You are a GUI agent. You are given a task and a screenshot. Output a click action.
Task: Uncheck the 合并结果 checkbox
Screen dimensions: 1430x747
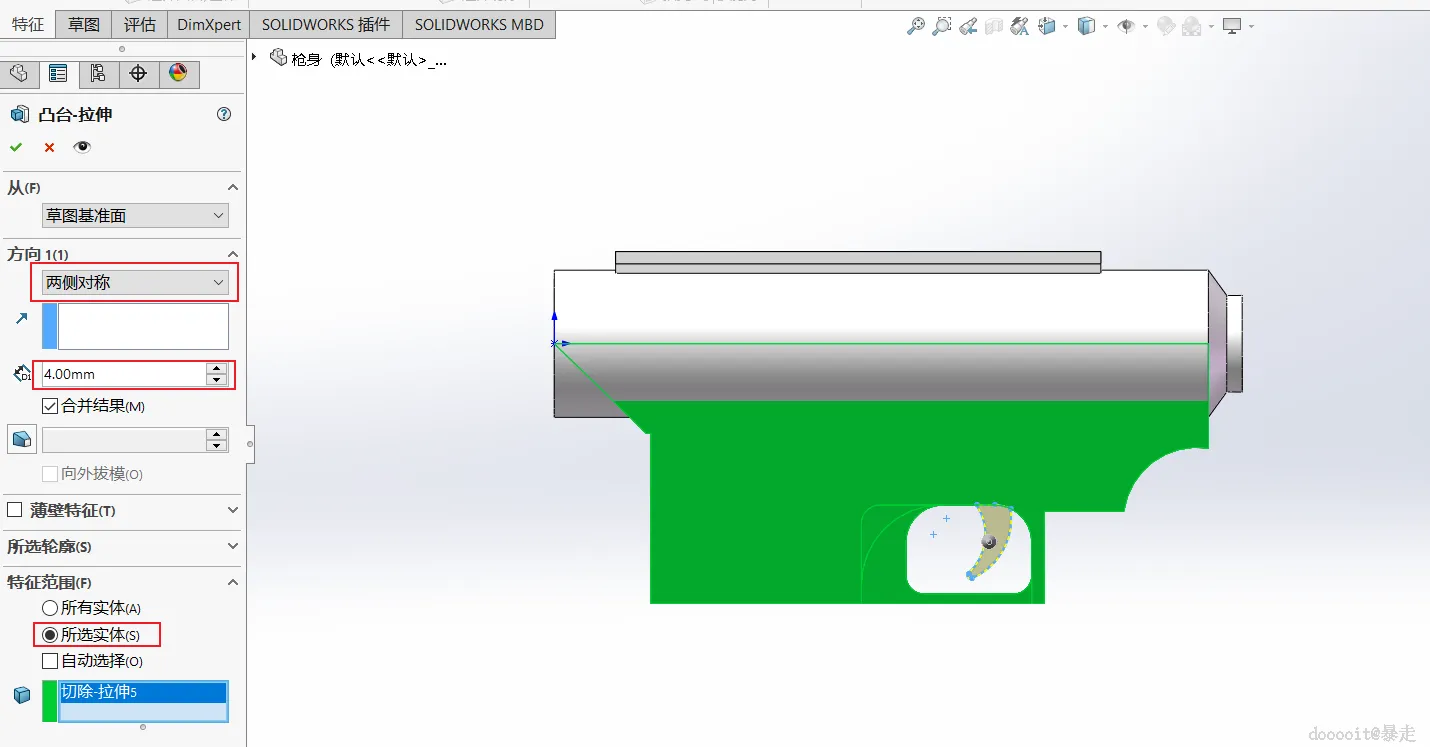pos(50,406)
